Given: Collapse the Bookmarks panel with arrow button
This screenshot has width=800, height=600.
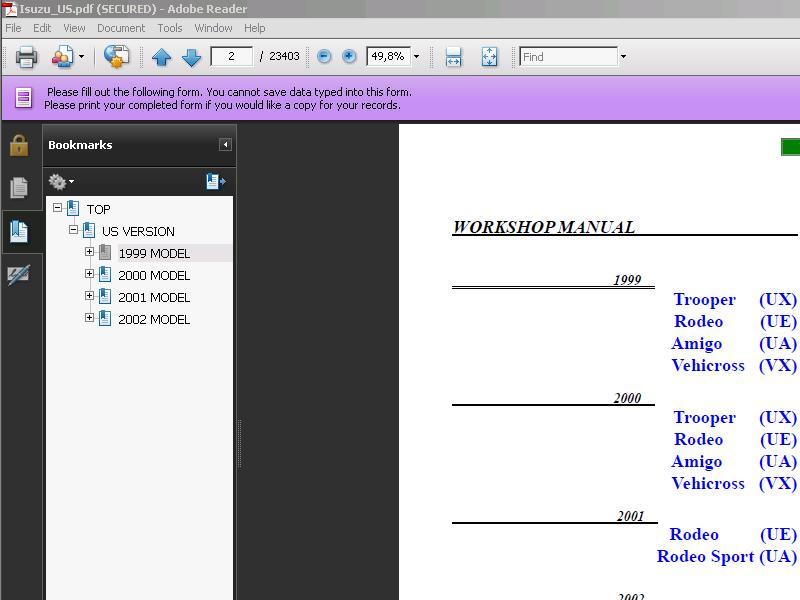Looking at the screenshot, I should [x=225, y=145].
